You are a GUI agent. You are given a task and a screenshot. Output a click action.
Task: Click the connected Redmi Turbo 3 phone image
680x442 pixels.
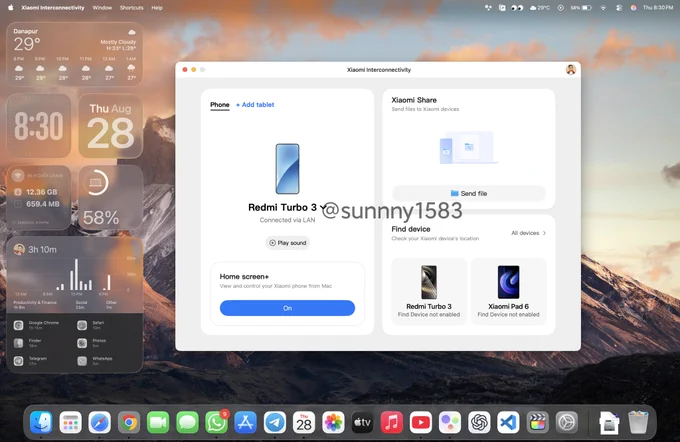(x=288, y=169)
